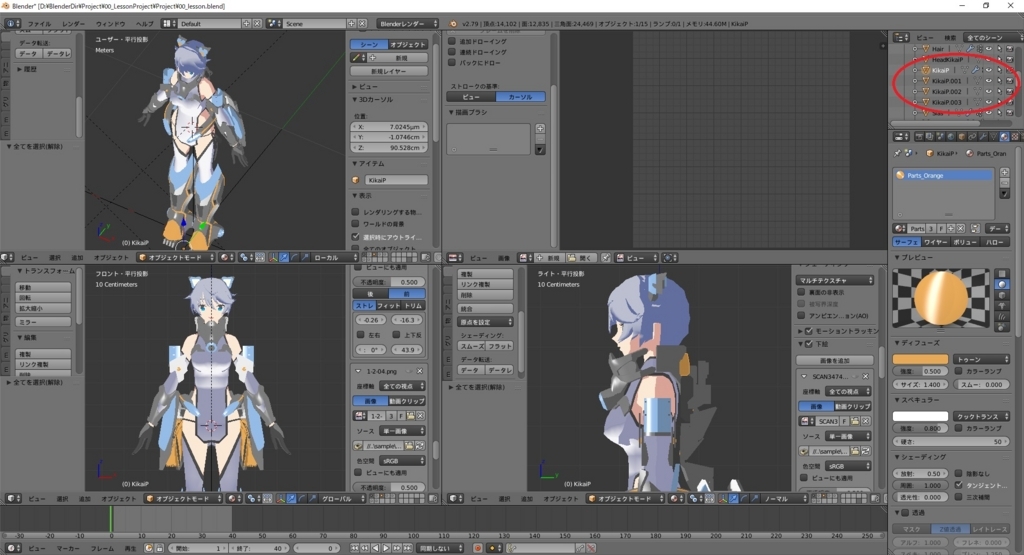
Task: Toggle visibility eye for Hair object
Action: (989, 49)
